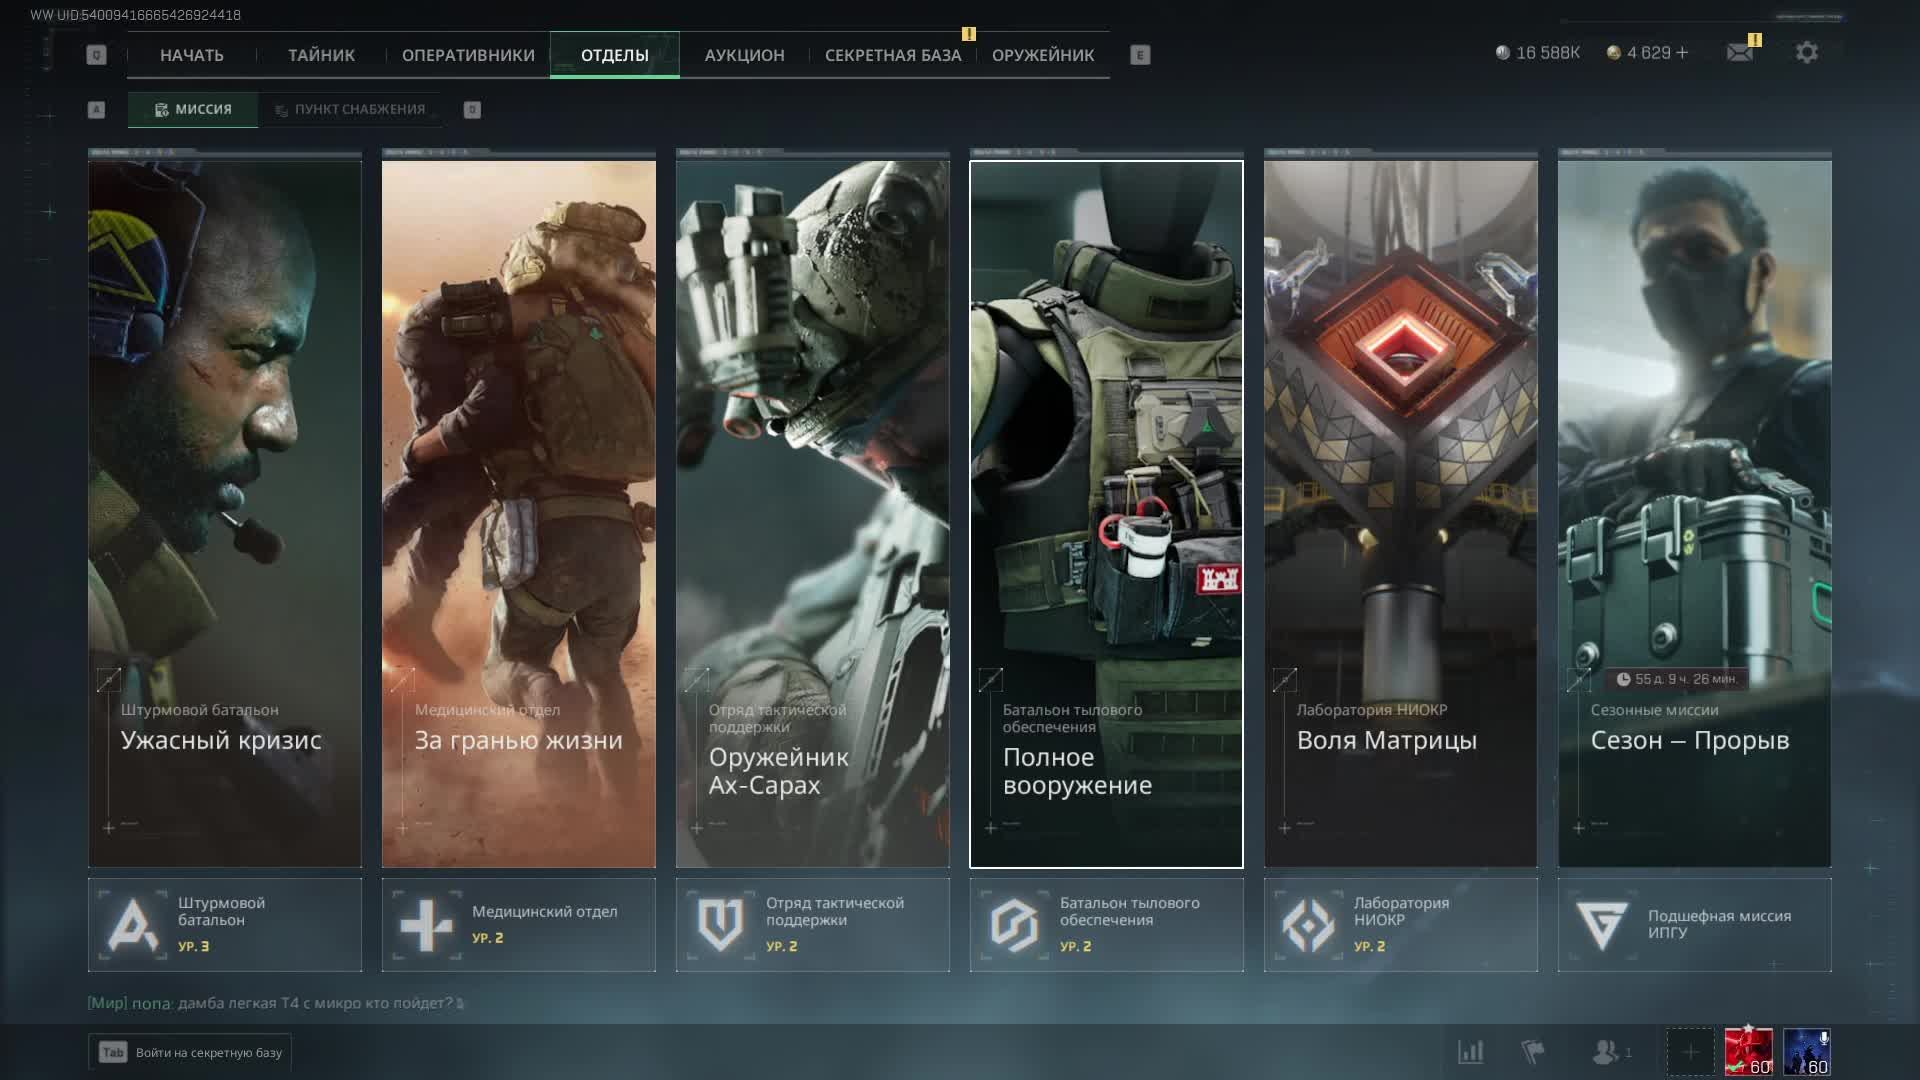
Task: Switch to Пункт снабжения sub-tab
Action: (350, 109)
